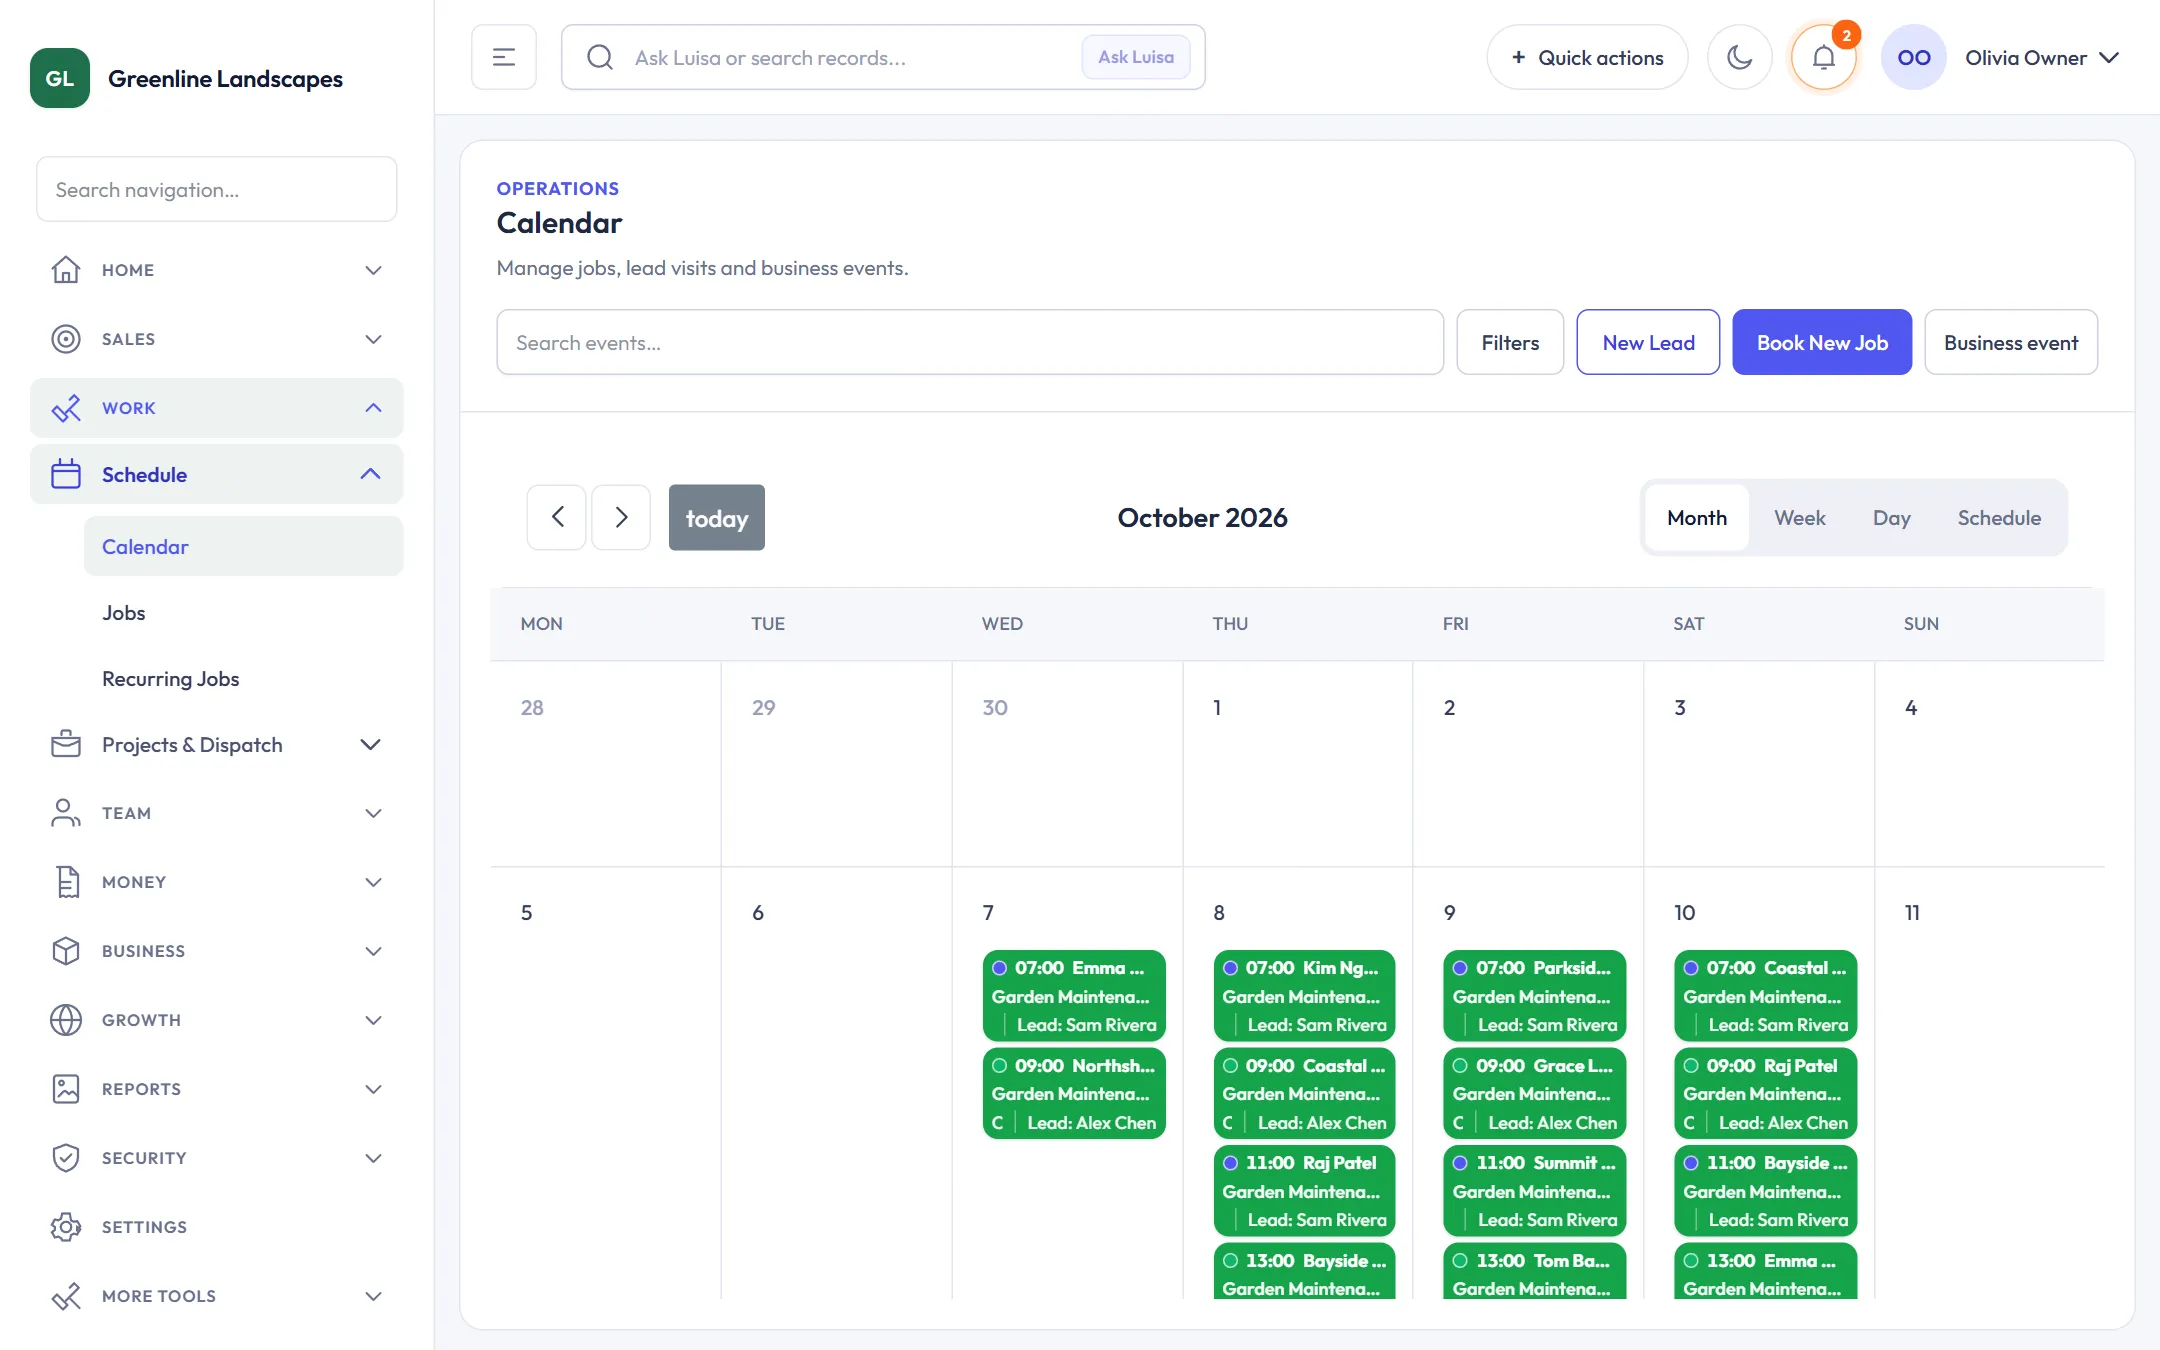Image resolution: width=2160 pixels, height=1350 pixels.
Task: Switch to Week view tab
Action: click(x=1799, y=518)
